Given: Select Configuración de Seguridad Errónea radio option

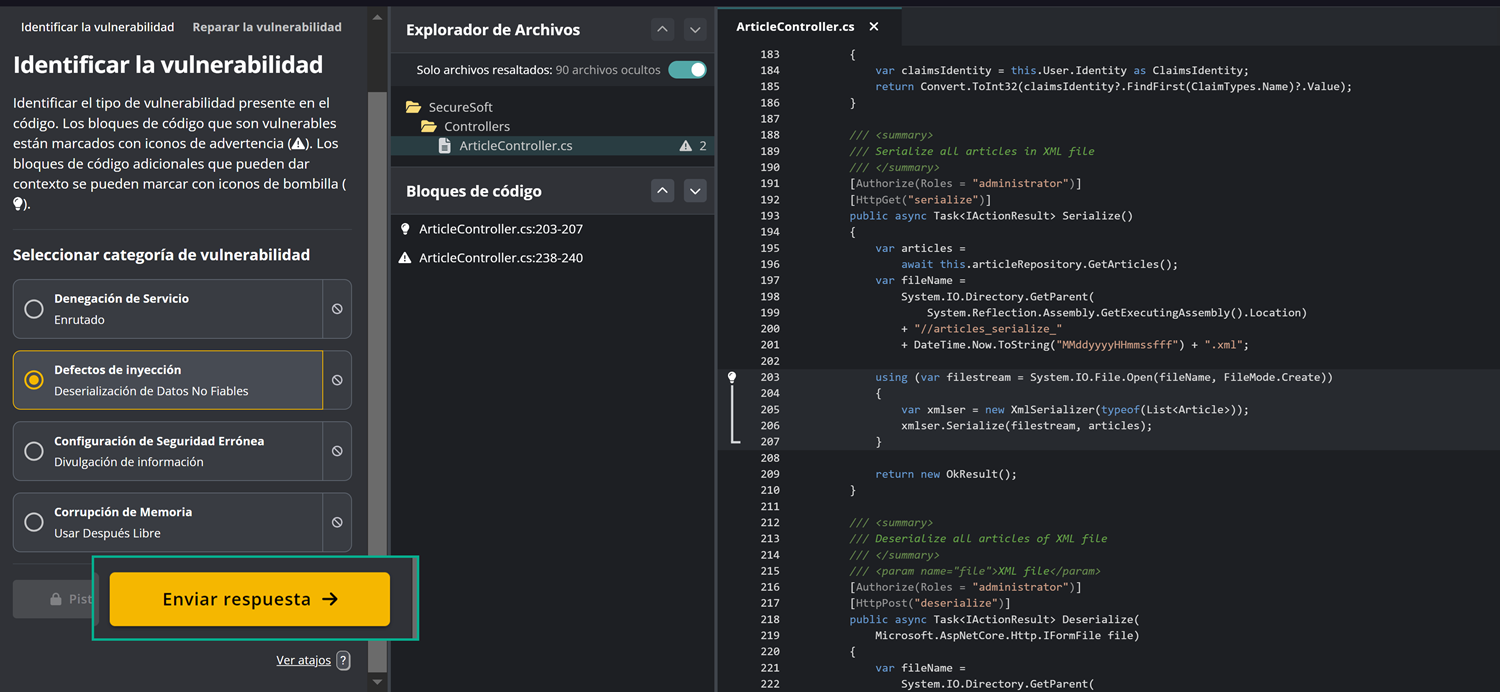Looking at the screenshot, I should (x=34, y=451).
